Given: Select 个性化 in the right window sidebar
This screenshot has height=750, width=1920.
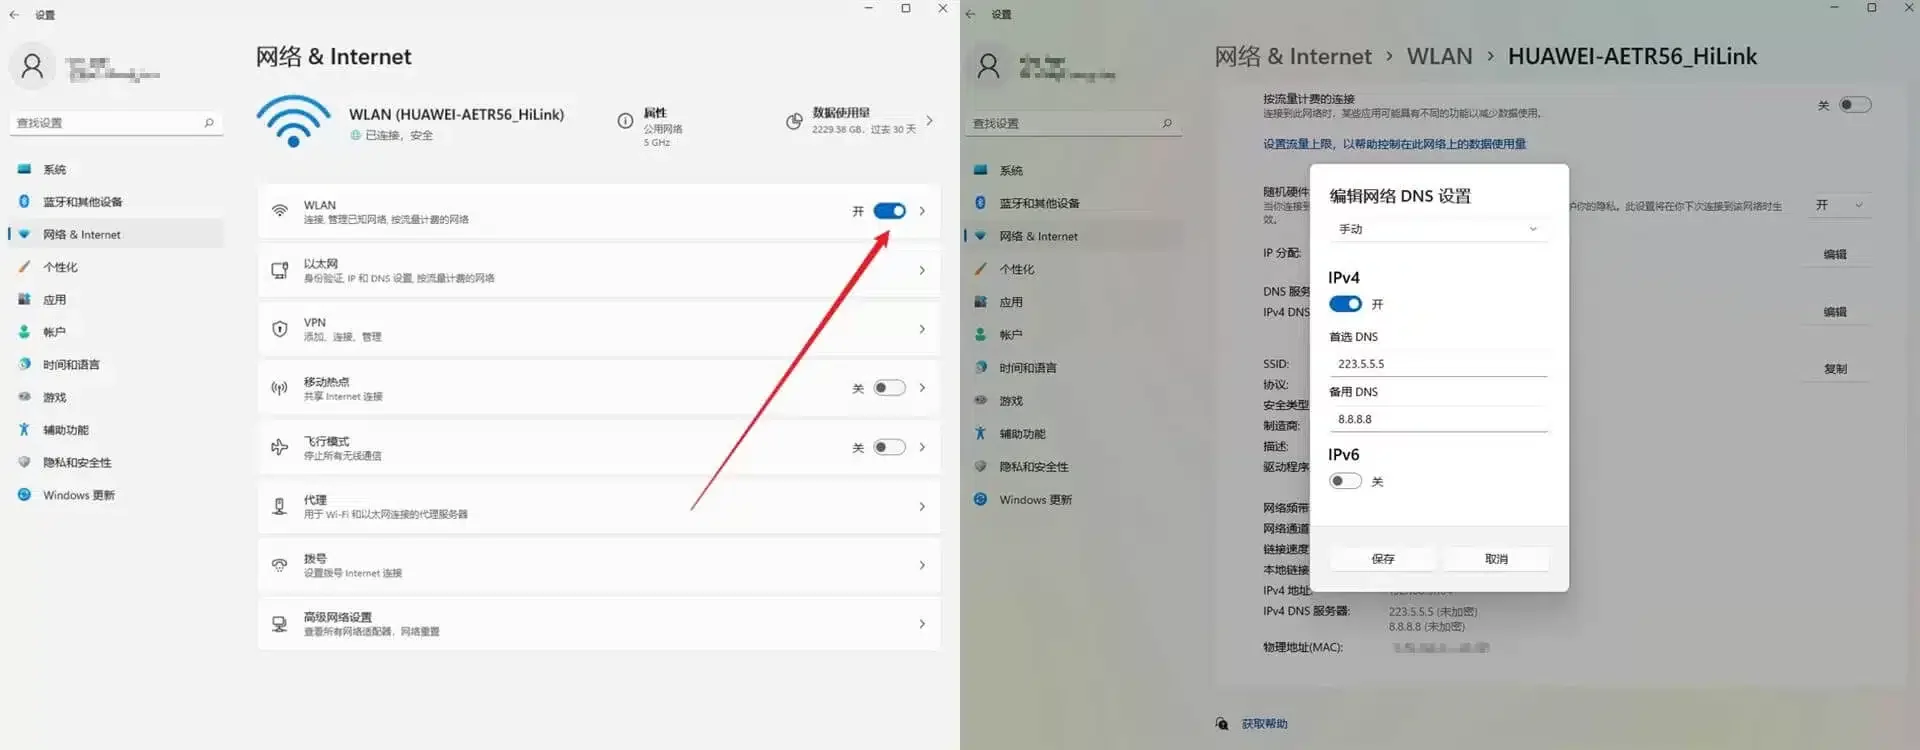Looking at the screenshot, I should point(1073,269).
